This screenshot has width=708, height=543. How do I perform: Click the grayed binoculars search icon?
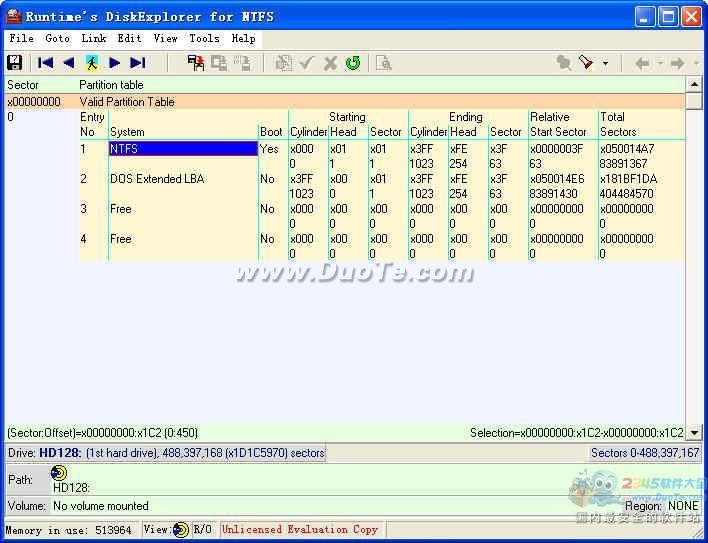[564, 63]
